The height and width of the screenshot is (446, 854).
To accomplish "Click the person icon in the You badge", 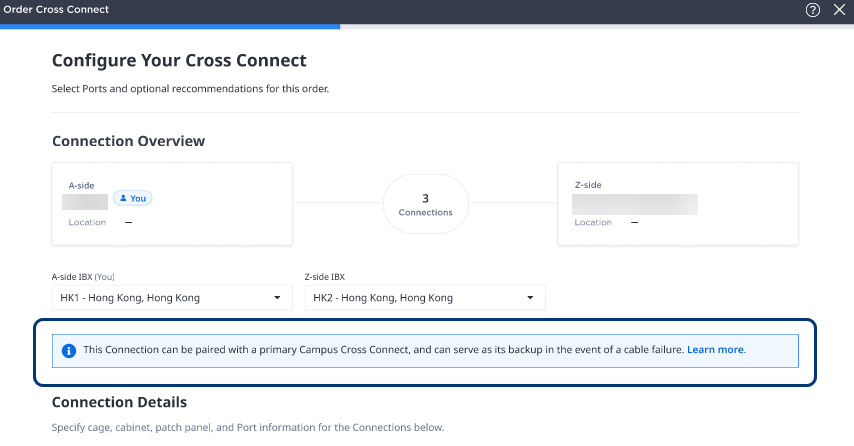I will coord(123,198).
